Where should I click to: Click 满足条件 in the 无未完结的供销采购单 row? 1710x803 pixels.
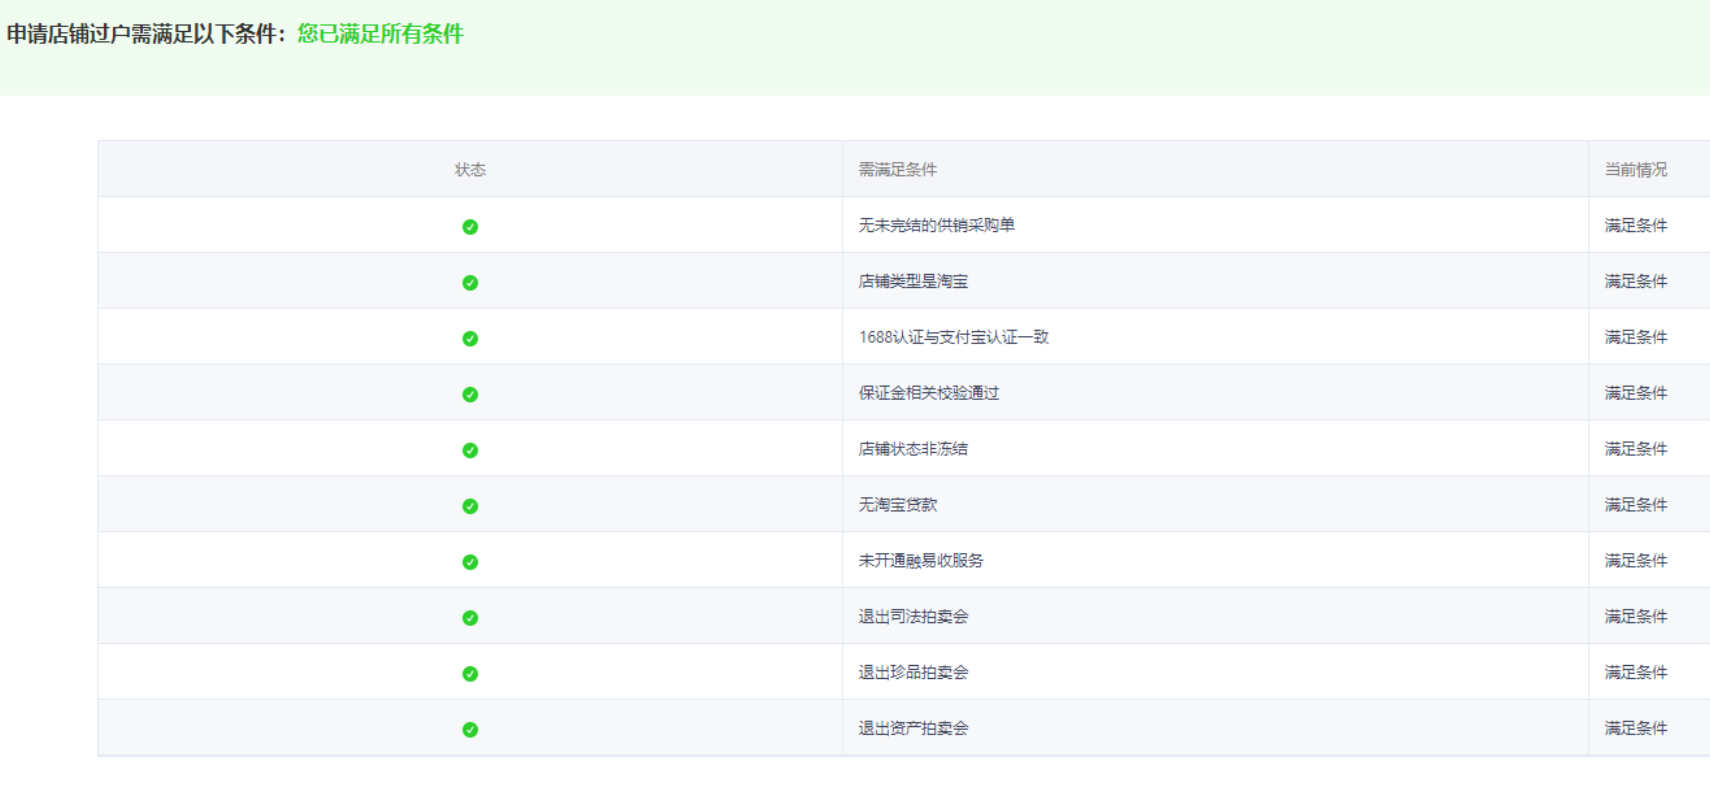click(x=1636, y=226)
